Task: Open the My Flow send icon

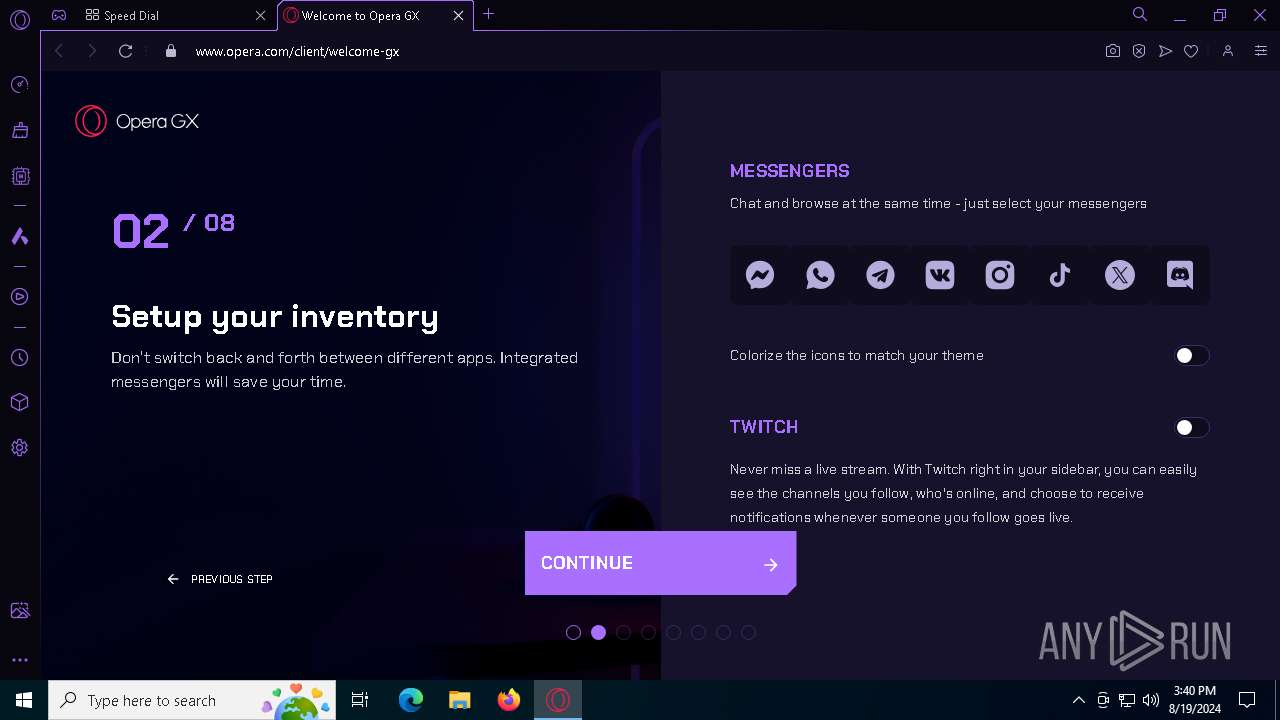Action: pos(1165,51)
